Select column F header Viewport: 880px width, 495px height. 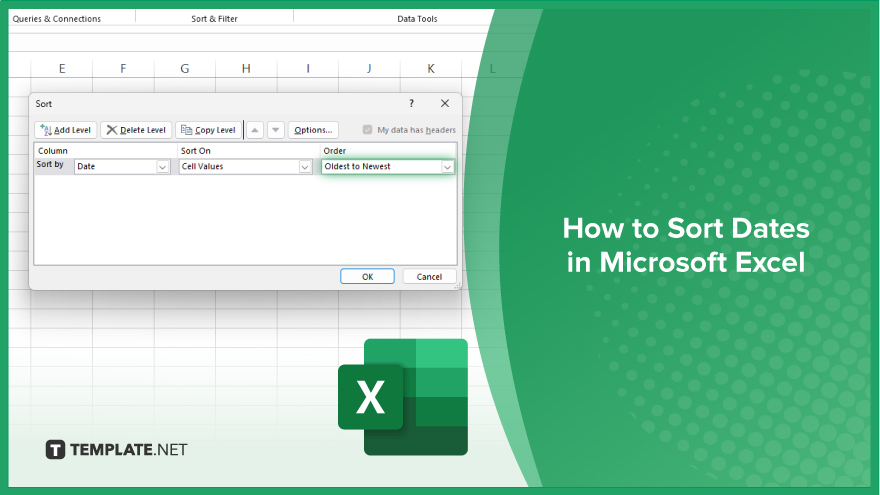tap(123, 68)
